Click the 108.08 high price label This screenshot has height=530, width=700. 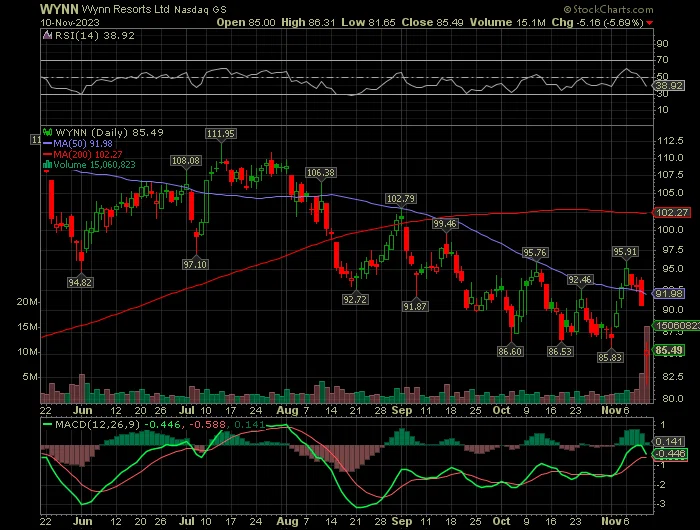(186, 160)
